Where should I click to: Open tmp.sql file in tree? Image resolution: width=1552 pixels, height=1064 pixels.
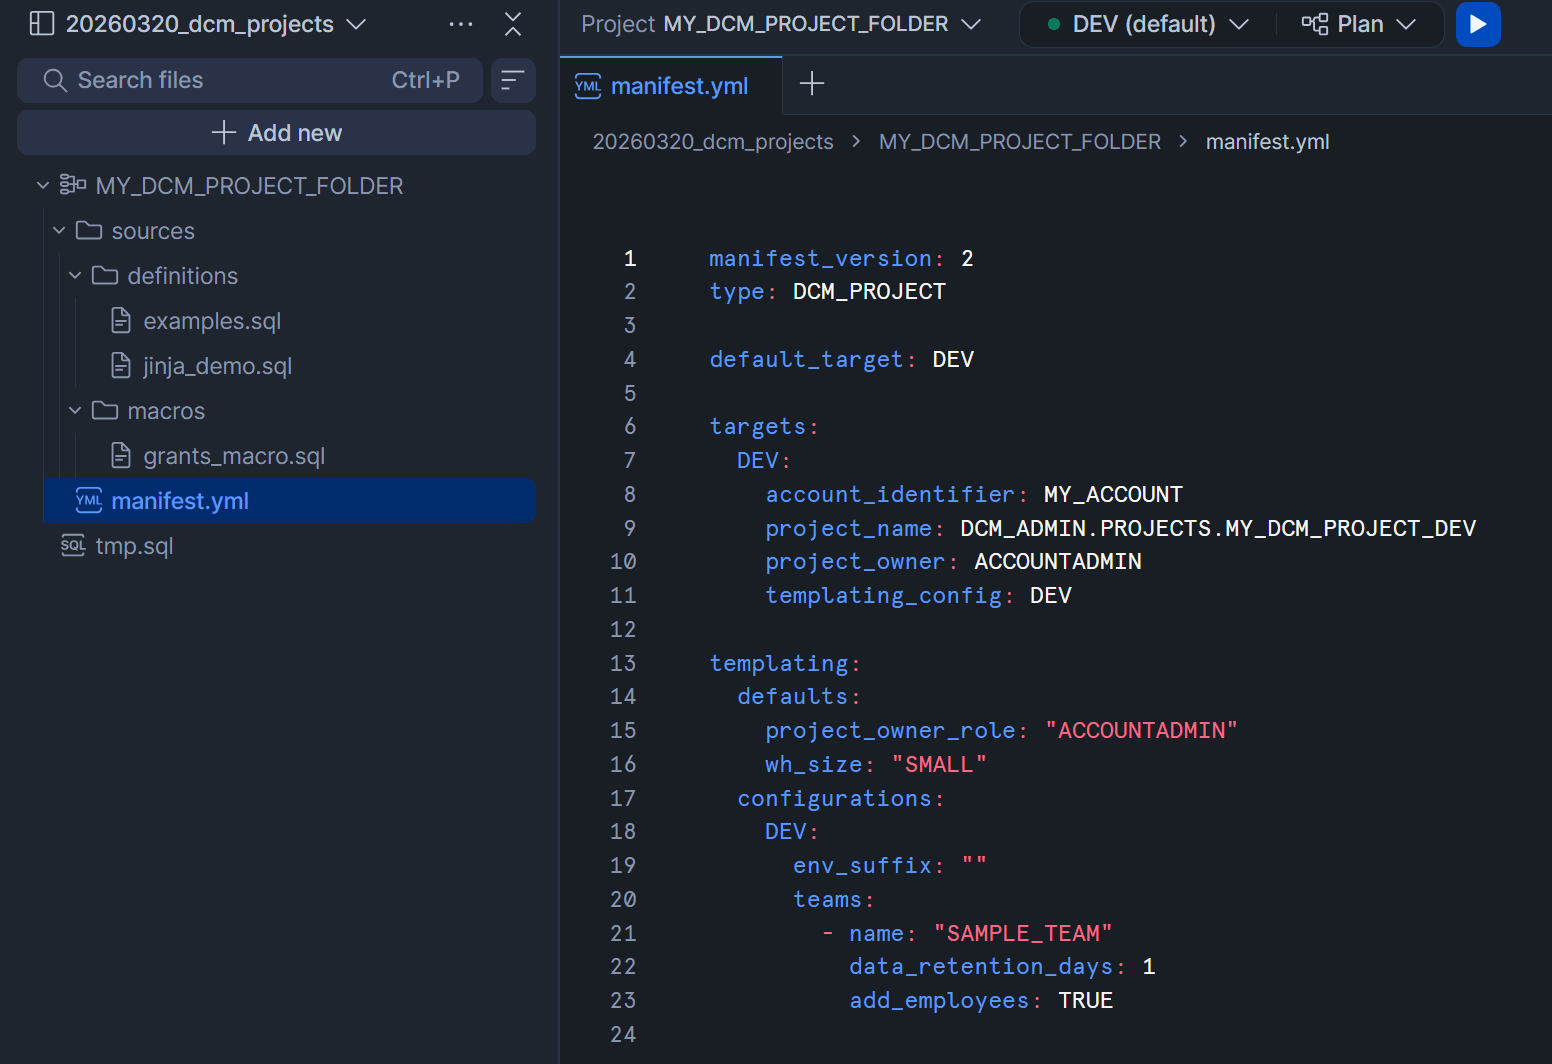134,546
